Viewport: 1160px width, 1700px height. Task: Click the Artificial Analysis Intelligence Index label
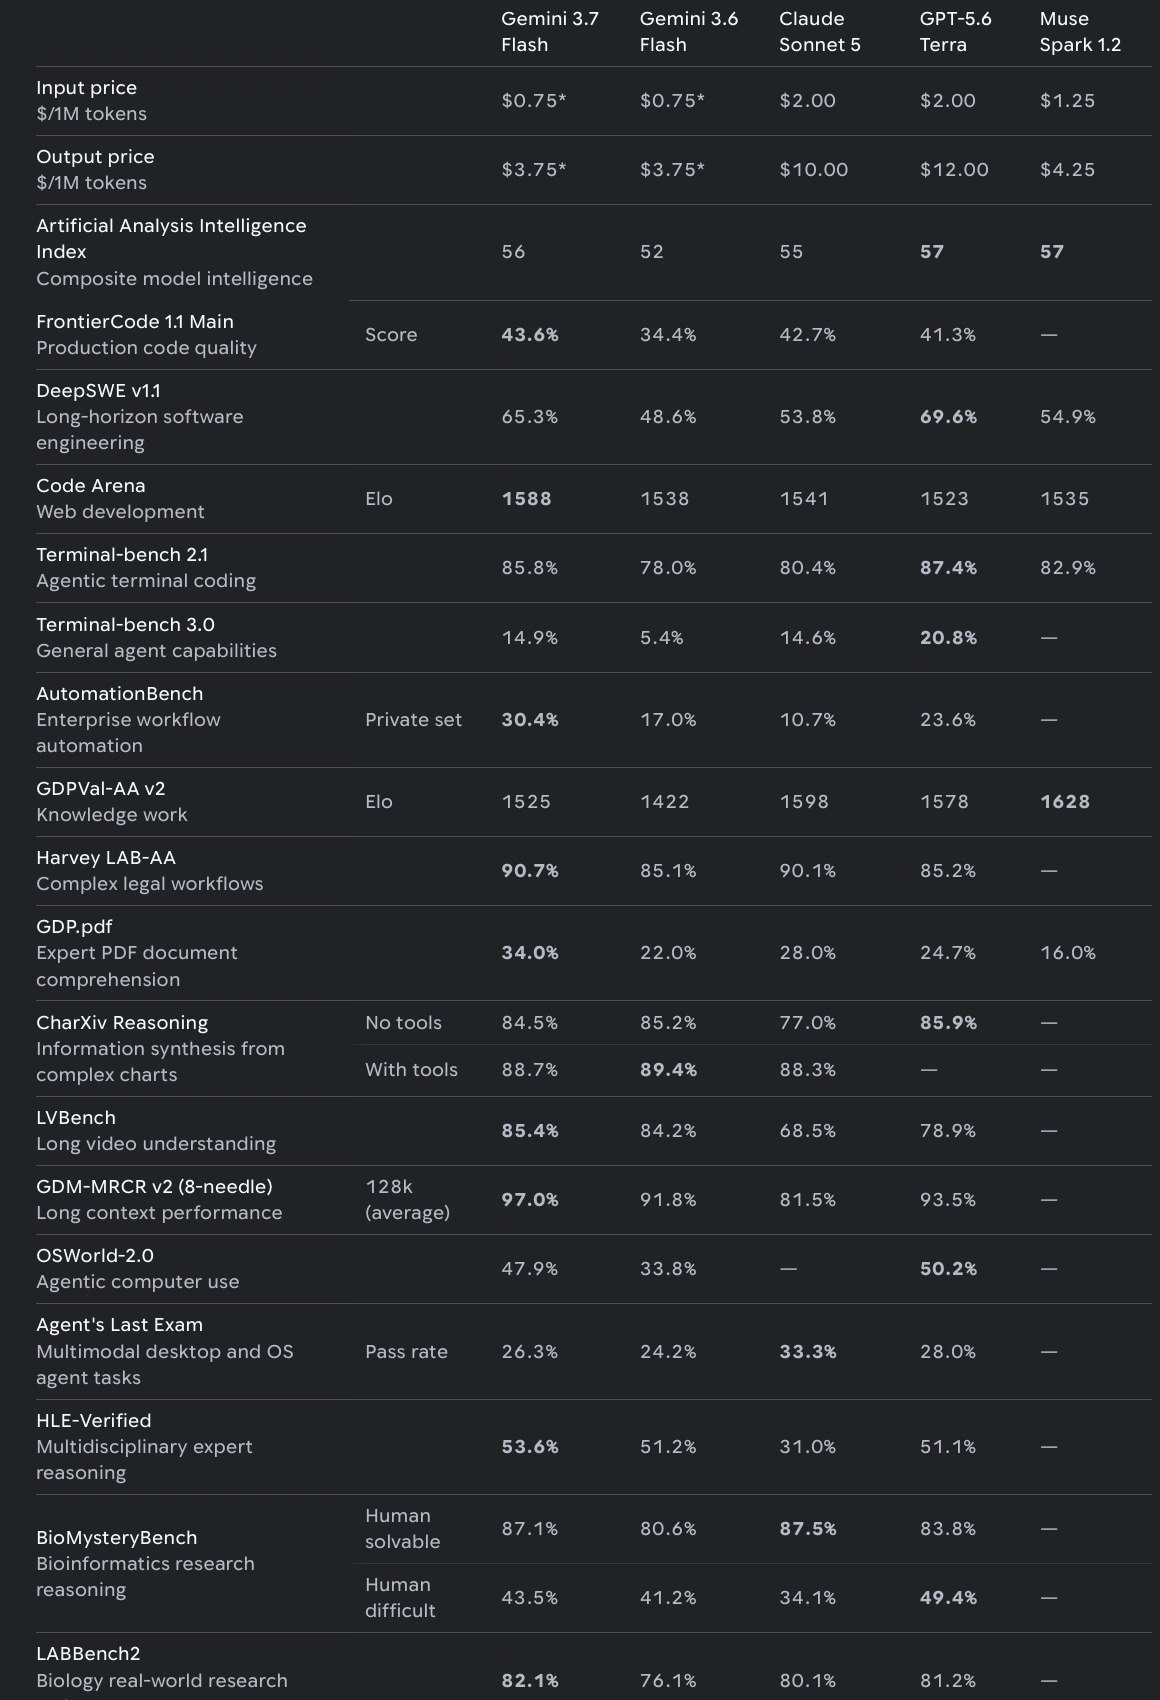click(x=171, y=239)
